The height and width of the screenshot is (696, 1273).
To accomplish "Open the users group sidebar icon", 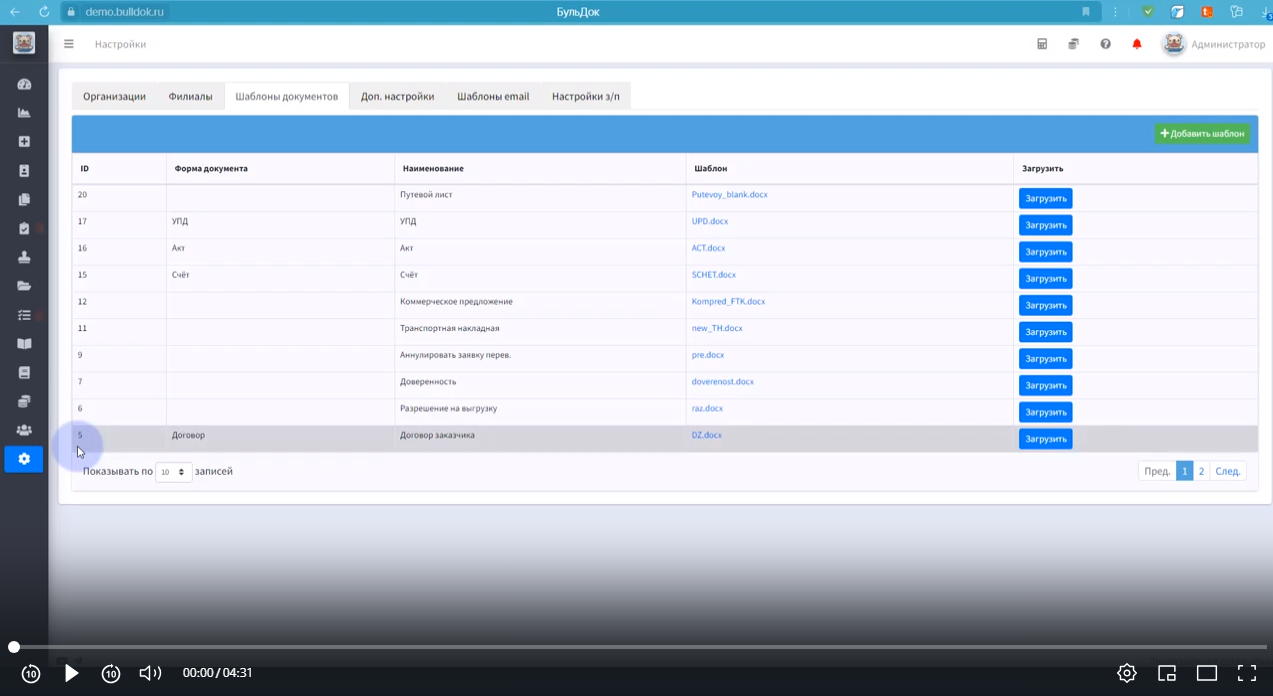I will point(24,430).
